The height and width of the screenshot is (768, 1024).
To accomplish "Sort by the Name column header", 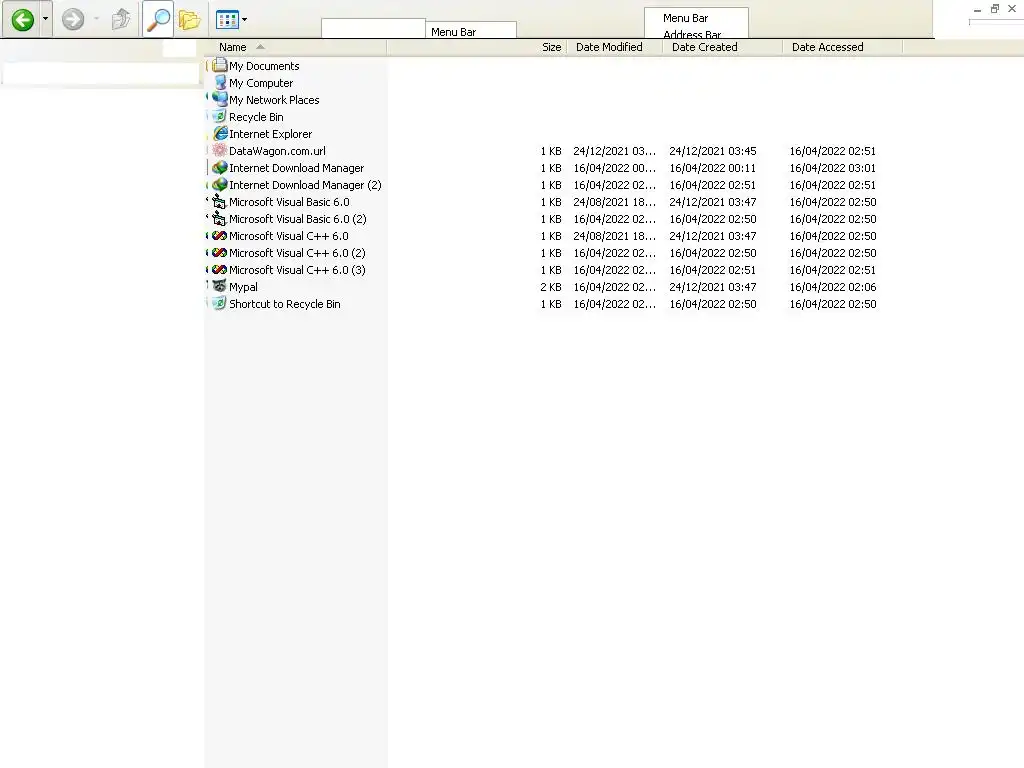I will 295,47.
